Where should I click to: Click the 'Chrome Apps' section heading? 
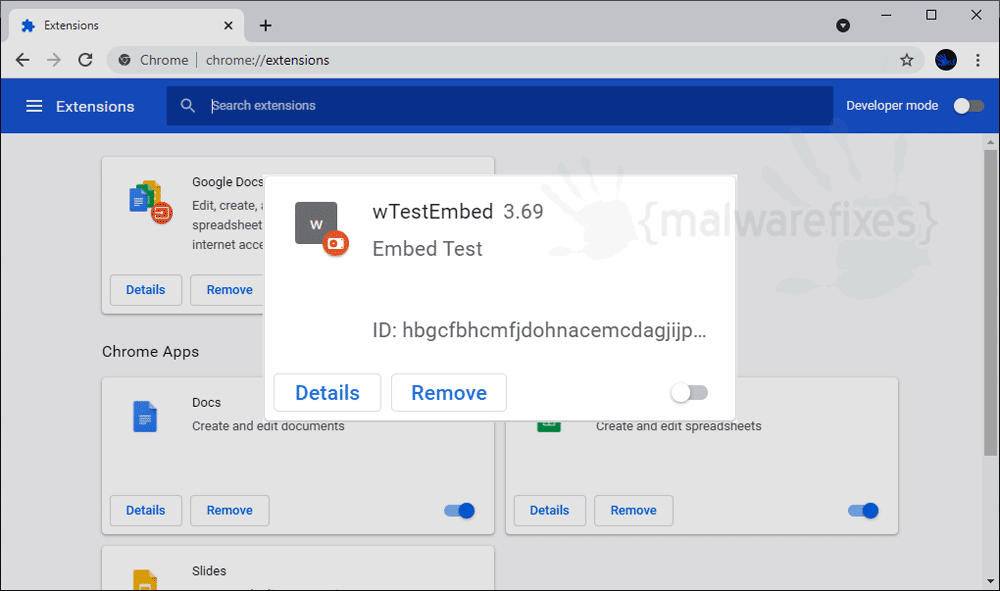pos(151,352)
